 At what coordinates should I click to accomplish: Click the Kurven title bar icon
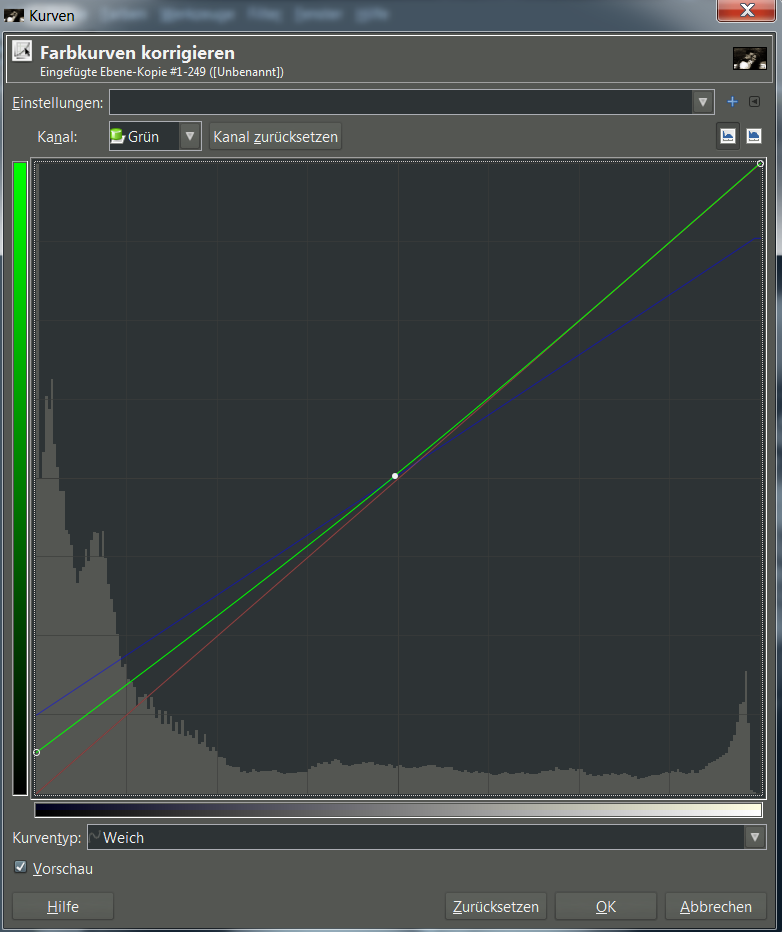tap(14, 16)
